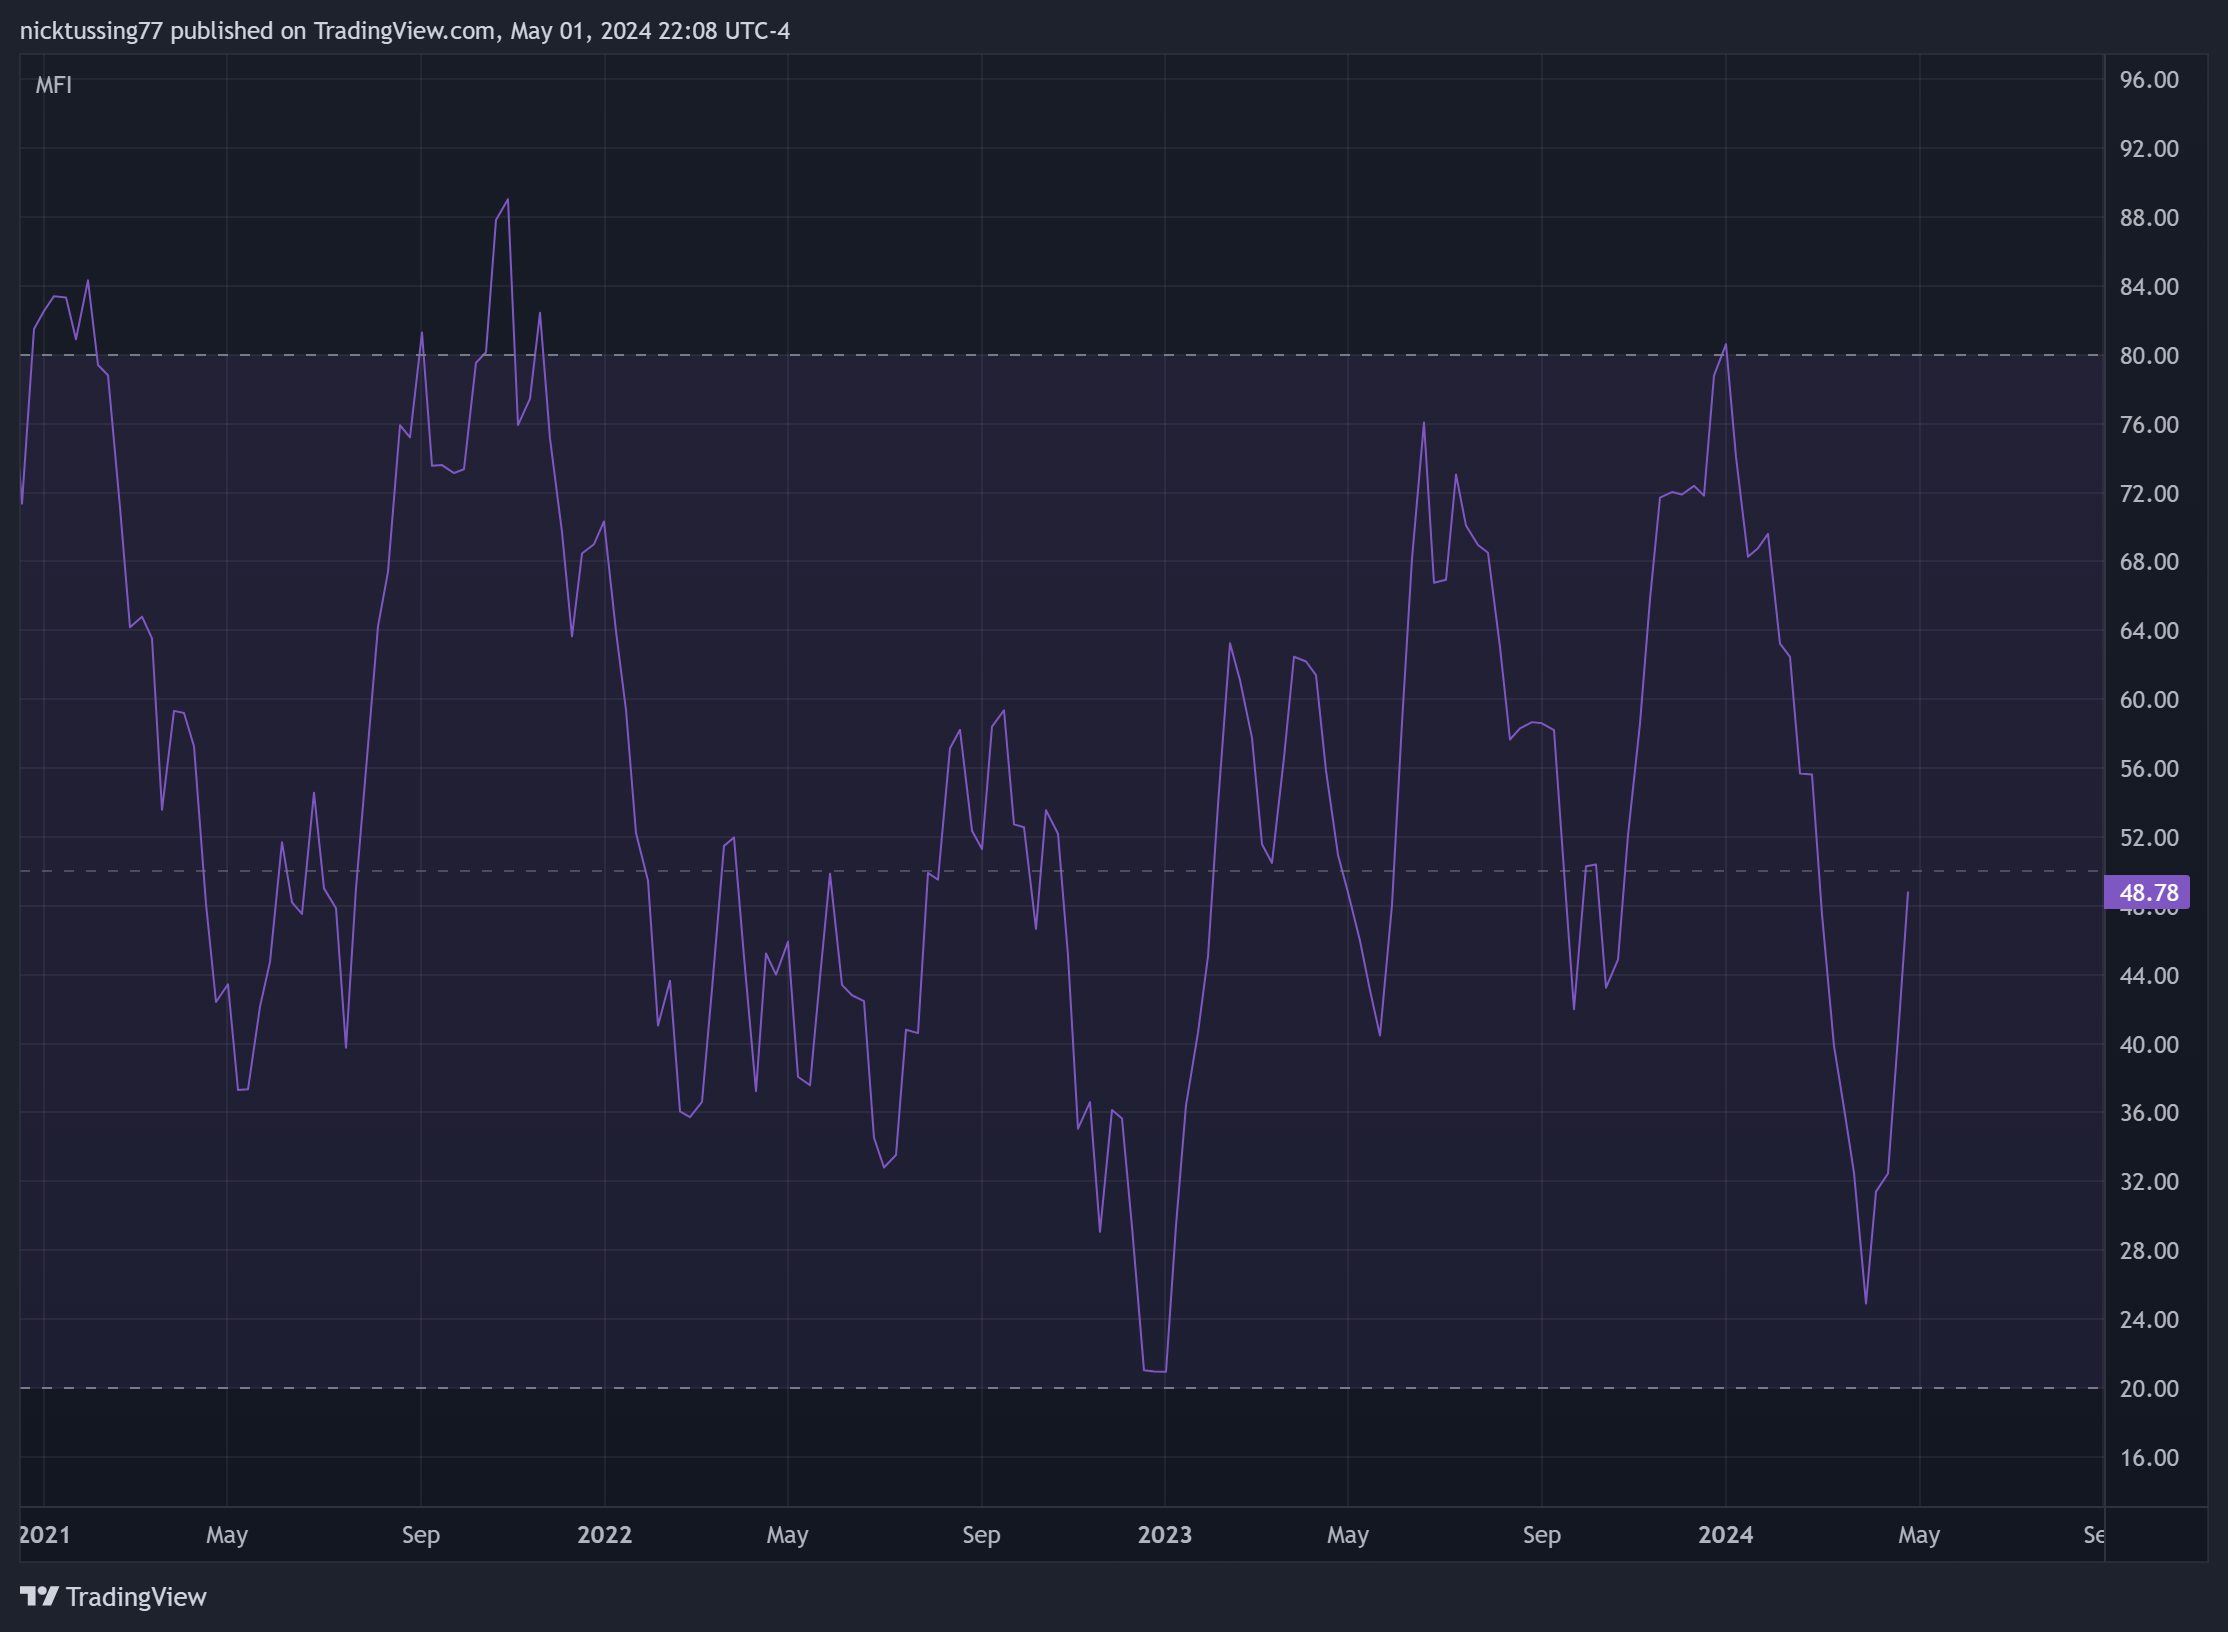
Task: Click the 72.00 price scale label
Action: pyautogui.click(x=2149, y=494)
